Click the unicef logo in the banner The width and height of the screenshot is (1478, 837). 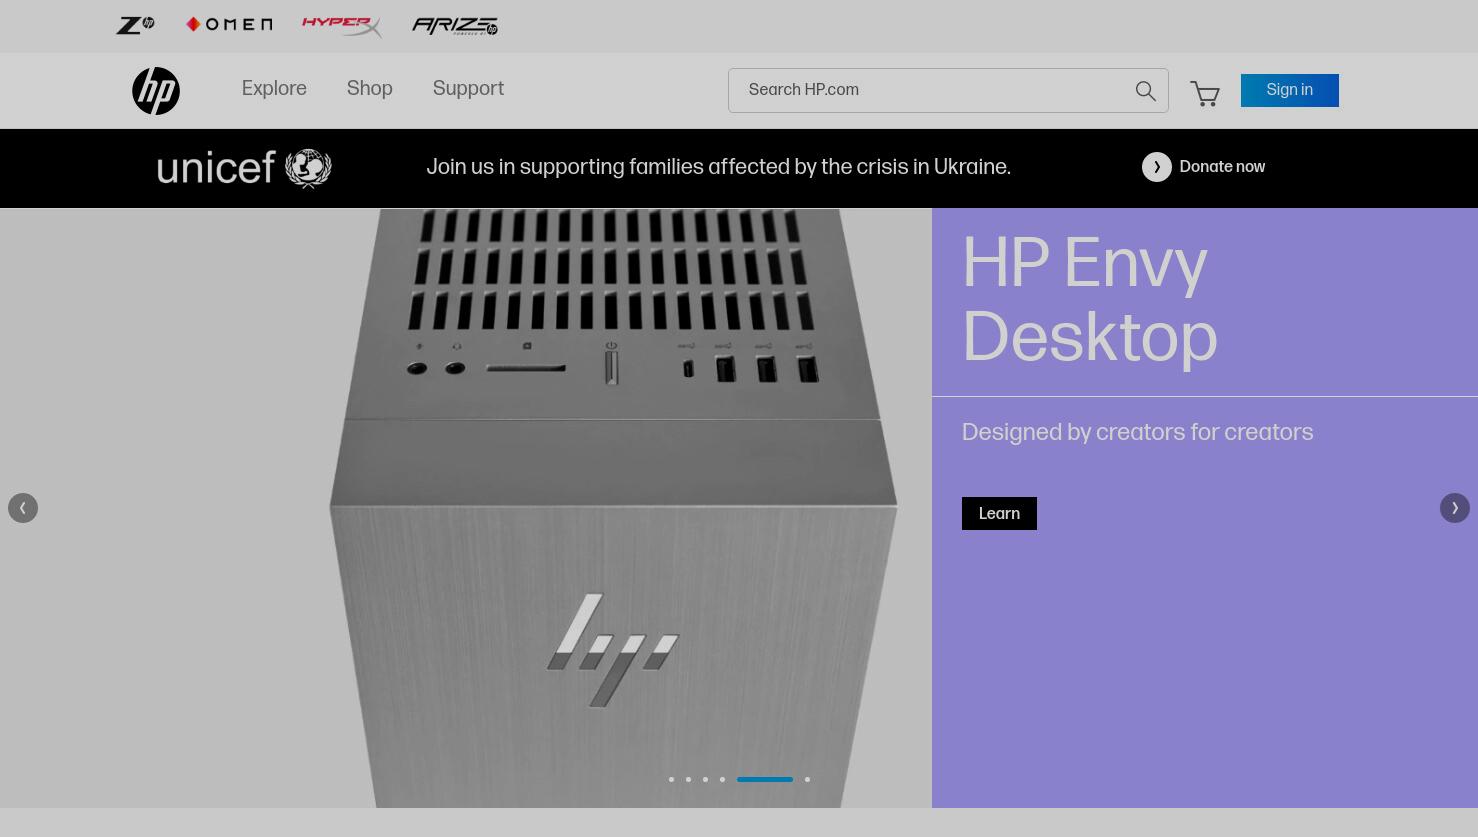(244, 168)
